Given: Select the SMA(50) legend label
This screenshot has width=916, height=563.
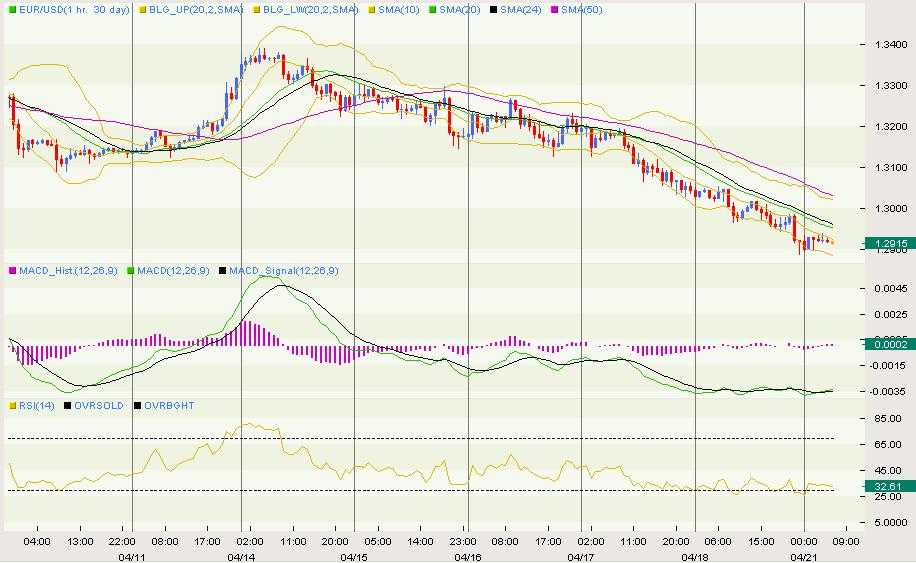Looking at the screenshot, I should (x=582, y=10).
